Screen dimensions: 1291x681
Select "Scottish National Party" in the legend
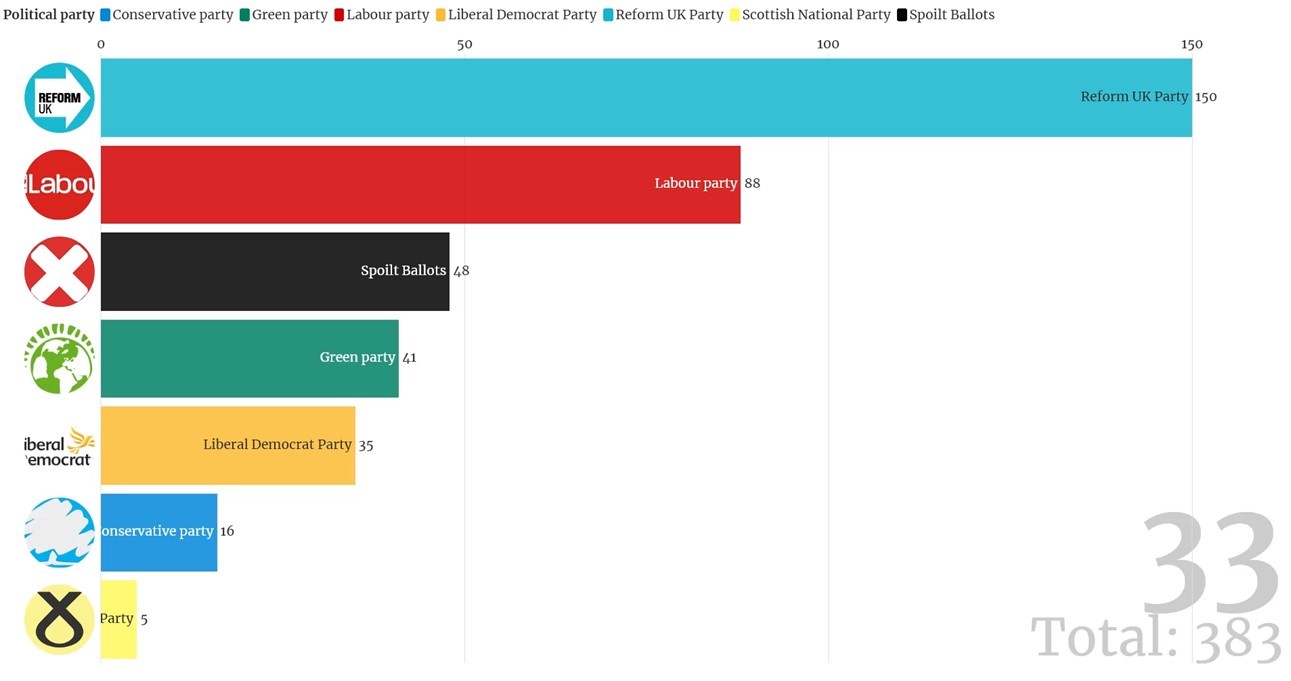pos(816,15)
